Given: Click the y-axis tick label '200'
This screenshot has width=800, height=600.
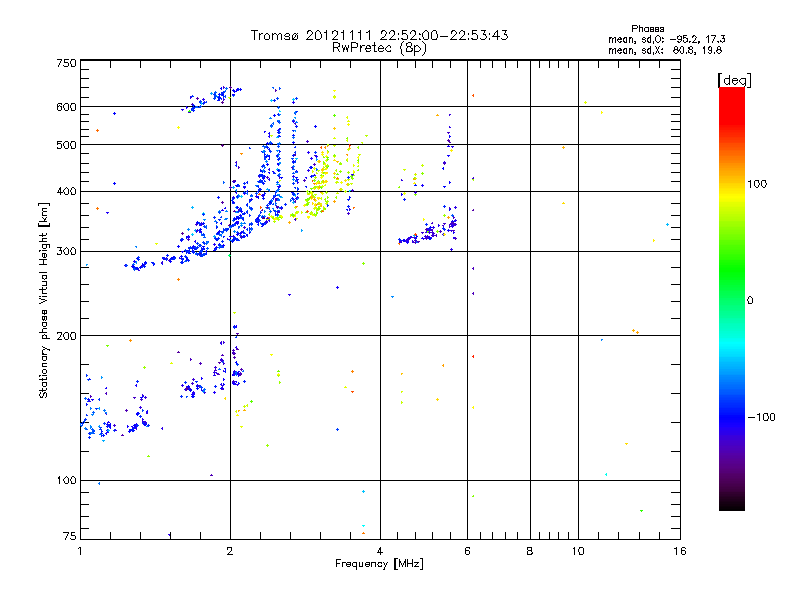Looking at the screenshot, I should tap(66, 336).
